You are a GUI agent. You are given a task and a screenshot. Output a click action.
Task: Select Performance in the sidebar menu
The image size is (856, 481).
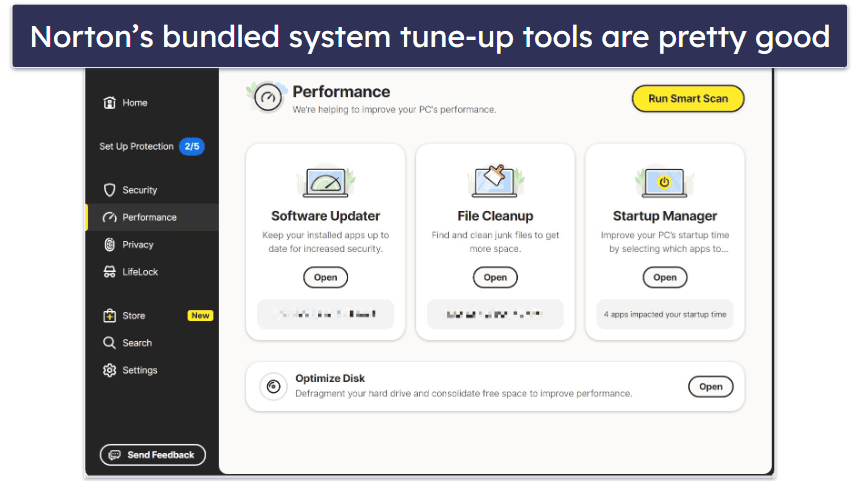point(149,217)
